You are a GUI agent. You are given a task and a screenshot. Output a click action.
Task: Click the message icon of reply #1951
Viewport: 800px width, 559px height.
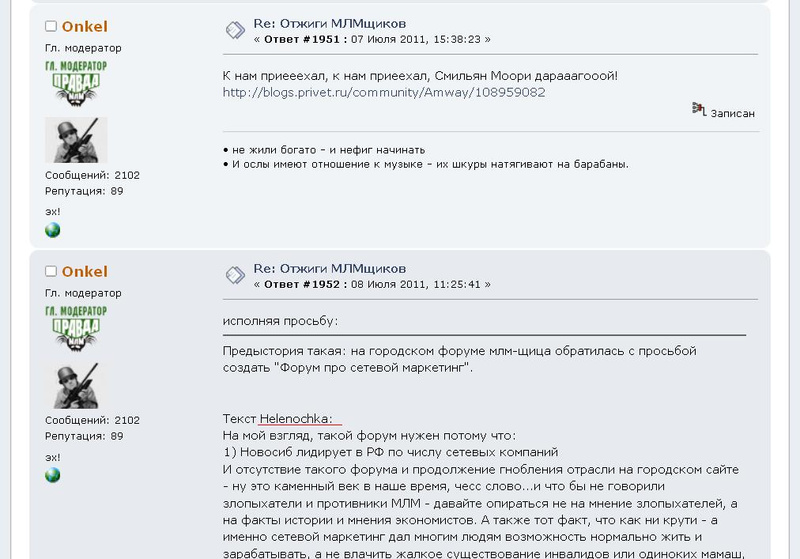coord(235,31)
